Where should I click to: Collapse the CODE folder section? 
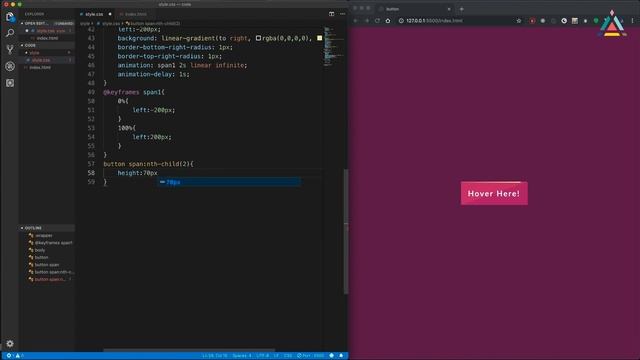(x=47, y=45)
